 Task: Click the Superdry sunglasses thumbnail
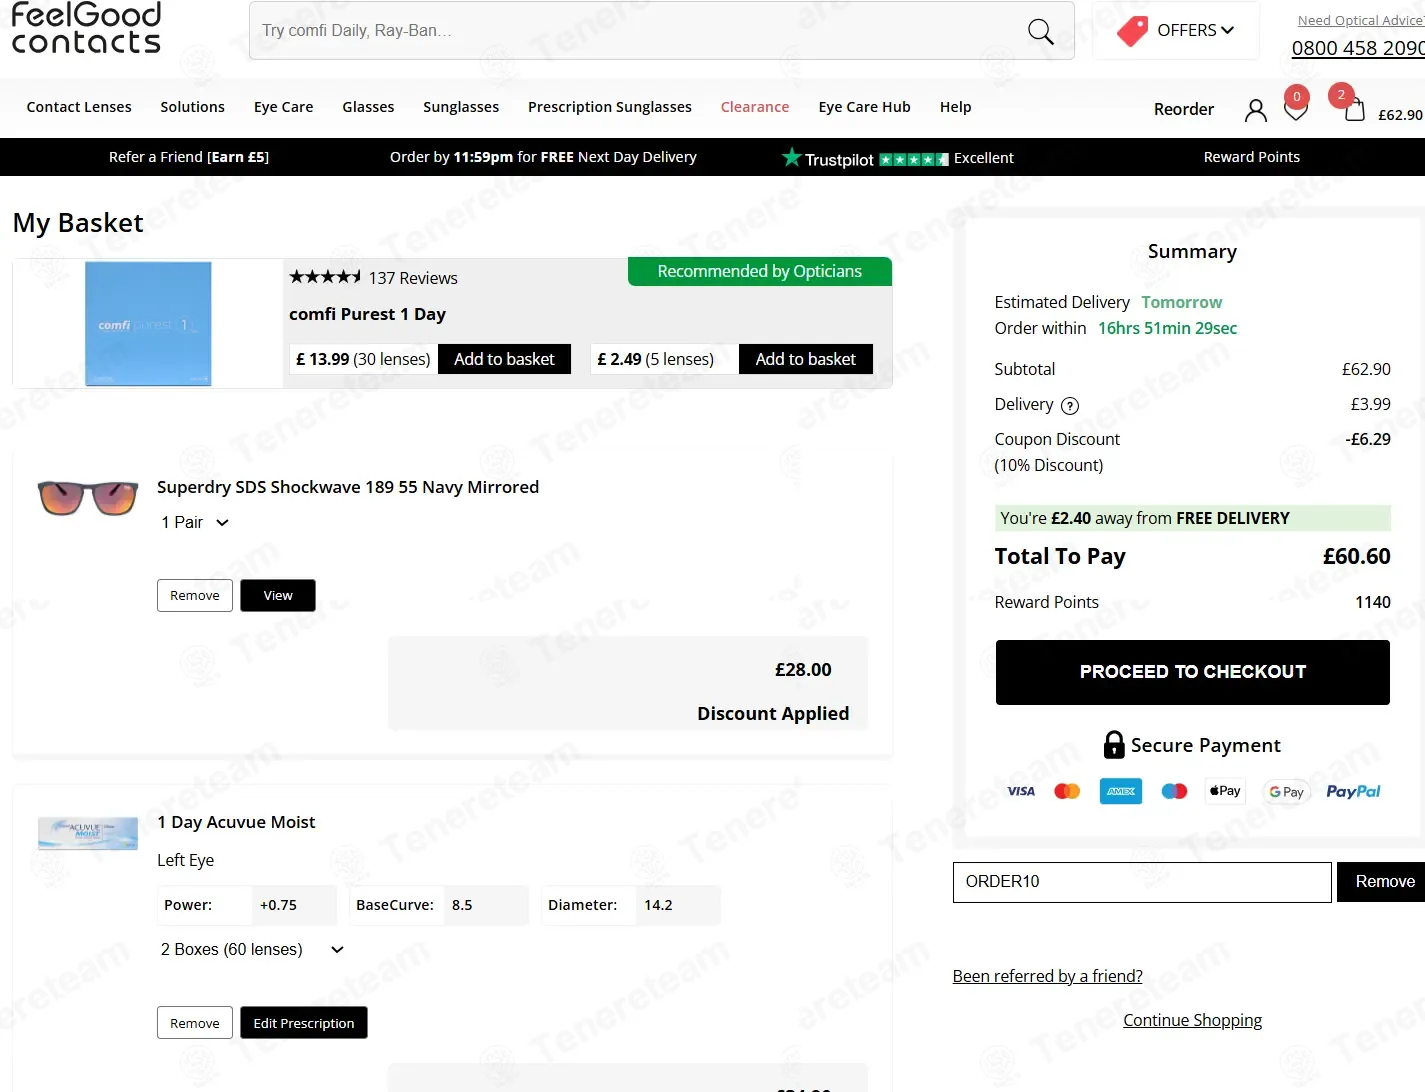coord(88,497)
